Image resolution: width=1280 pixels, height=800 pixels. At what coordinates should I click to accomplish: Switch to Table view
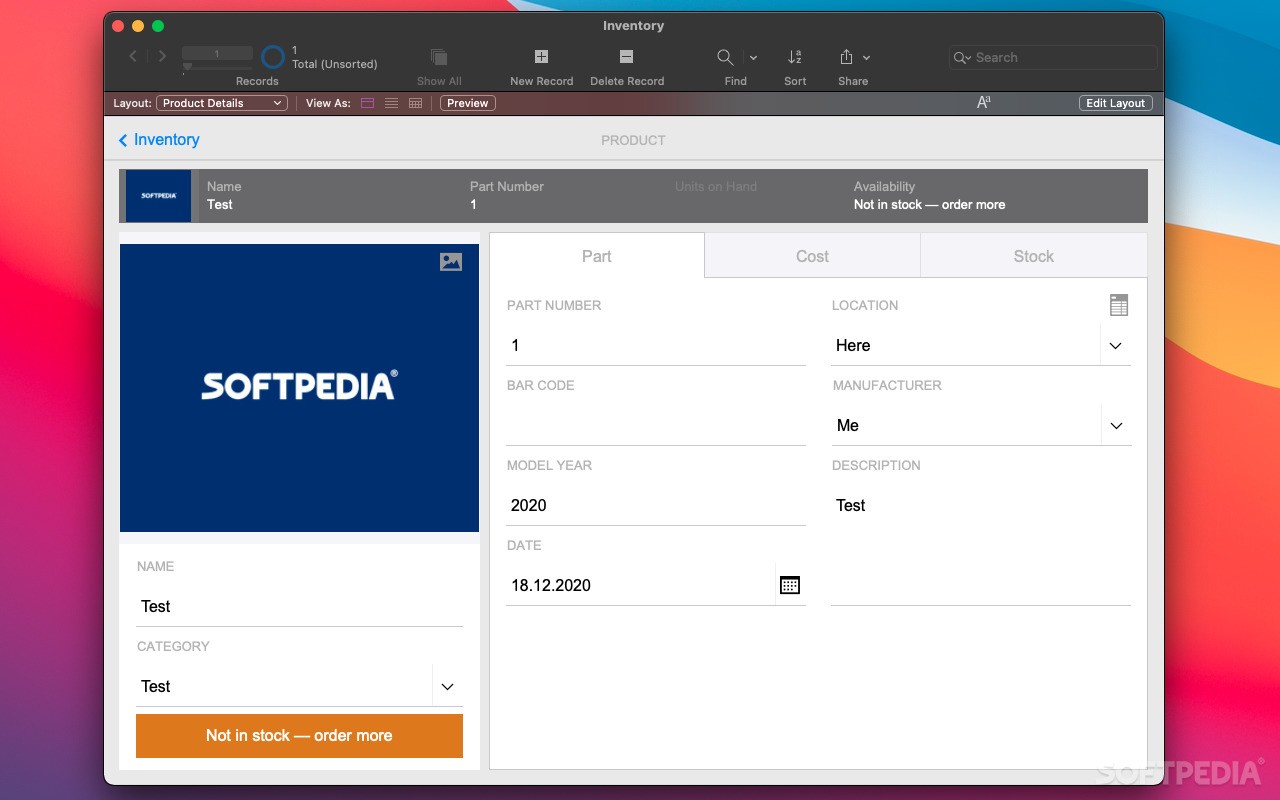pyautogui.click(x=416, y=103)
